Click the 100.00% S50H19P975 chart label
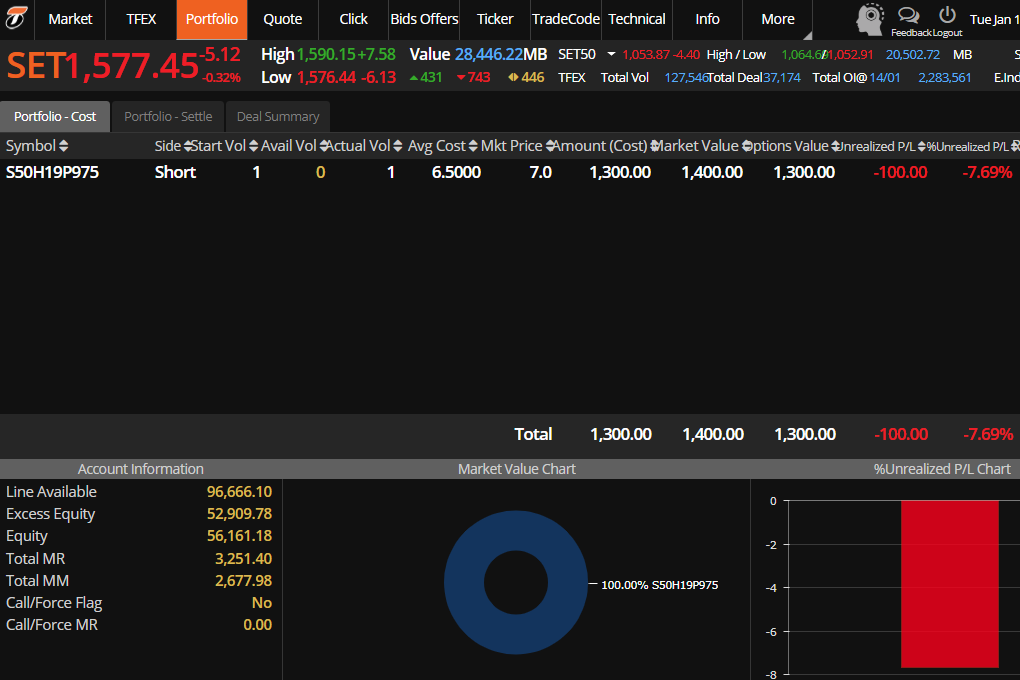 [659, 585]
